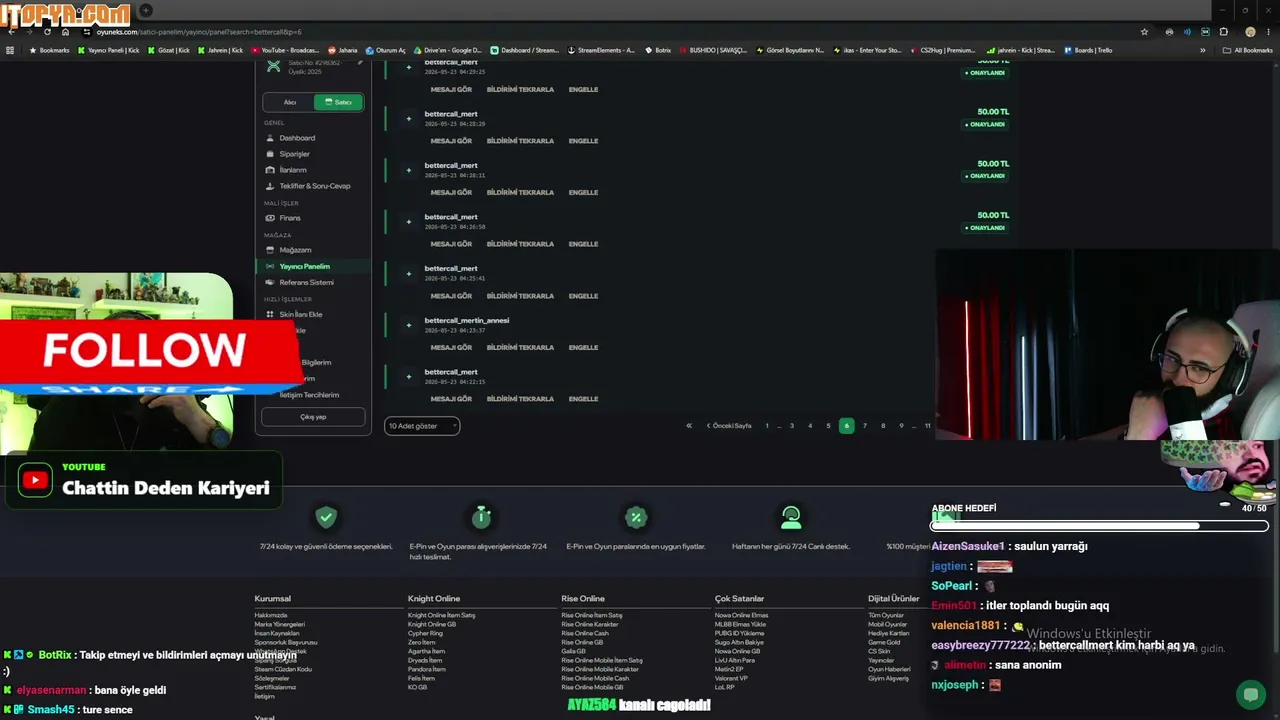1280x720 pixels.
Task: Go to pagination page 9
Action: [901, 426]
